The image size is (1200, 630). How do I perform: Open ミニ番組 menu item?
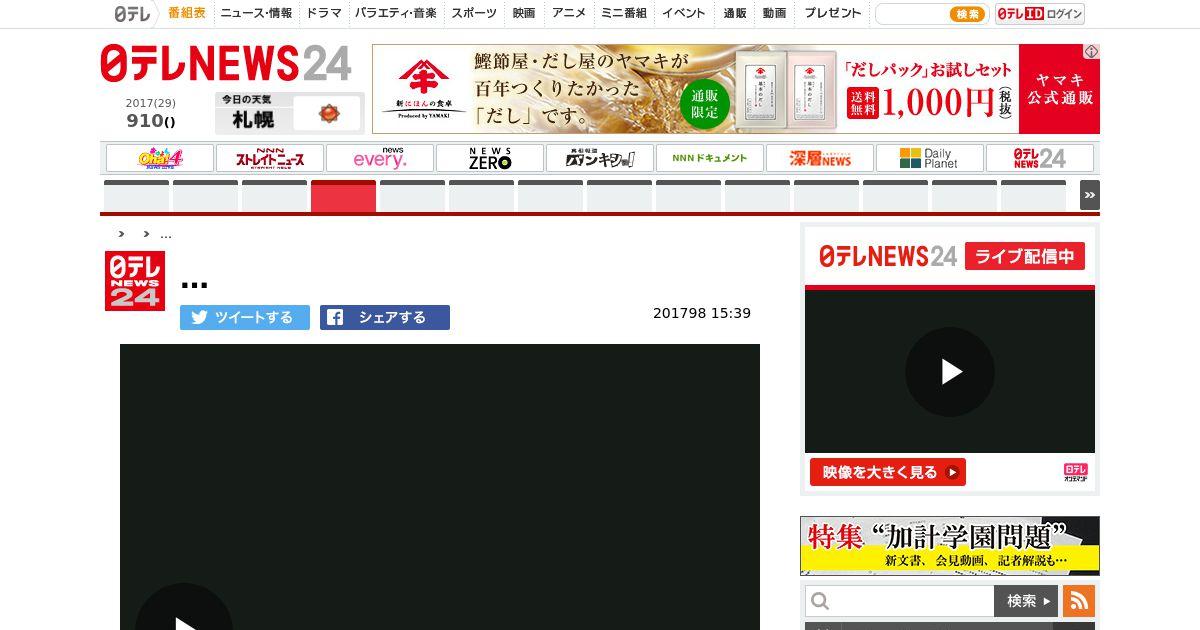coord(624,13)
